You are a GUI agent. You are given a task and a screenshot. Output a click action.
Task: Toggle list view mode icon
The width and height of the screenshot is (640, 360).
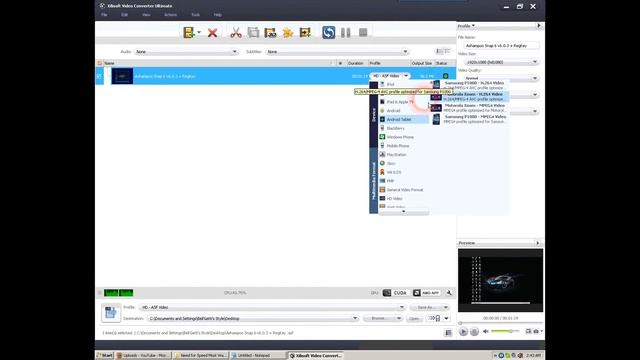point(442,51)
